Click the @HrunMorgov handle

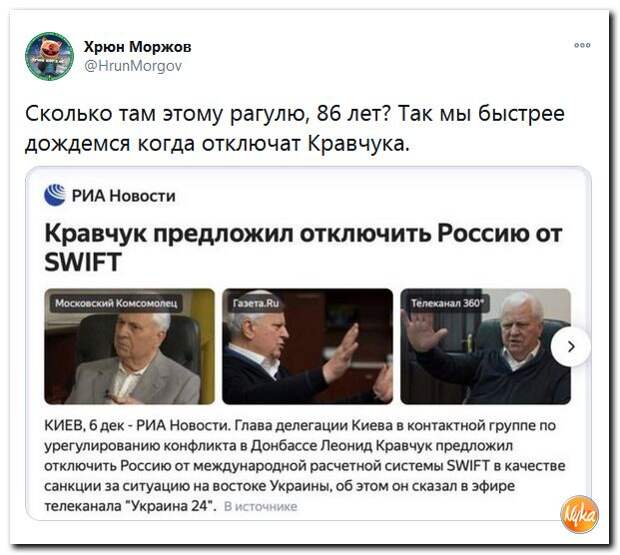coord(133,66)
